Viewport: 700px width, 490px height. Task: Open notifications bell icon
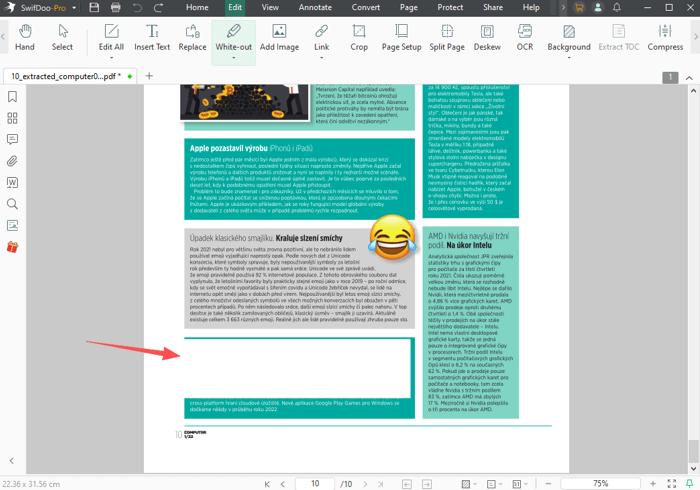point(617,8)
